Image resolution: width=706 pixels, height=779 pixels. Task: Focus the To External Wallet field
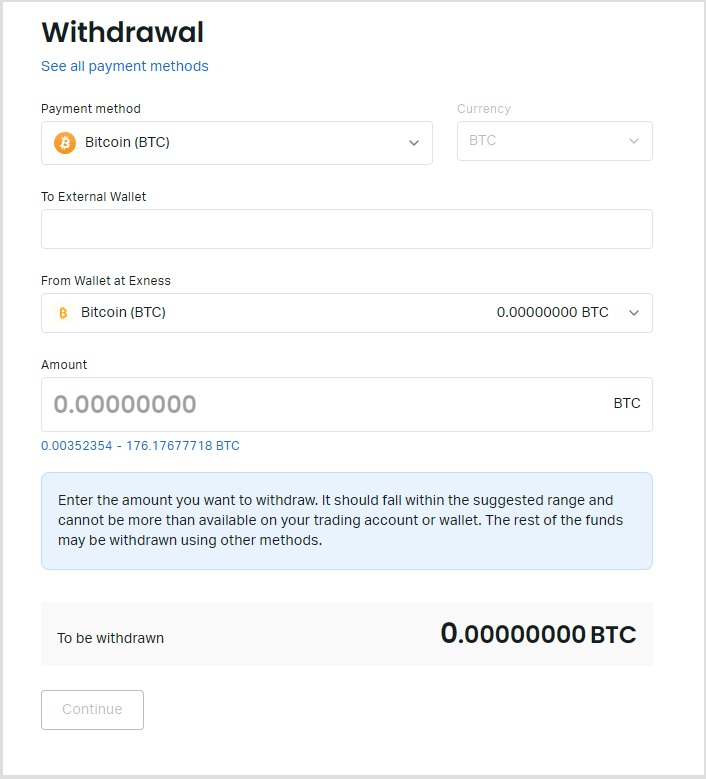(x=346, y=229)
